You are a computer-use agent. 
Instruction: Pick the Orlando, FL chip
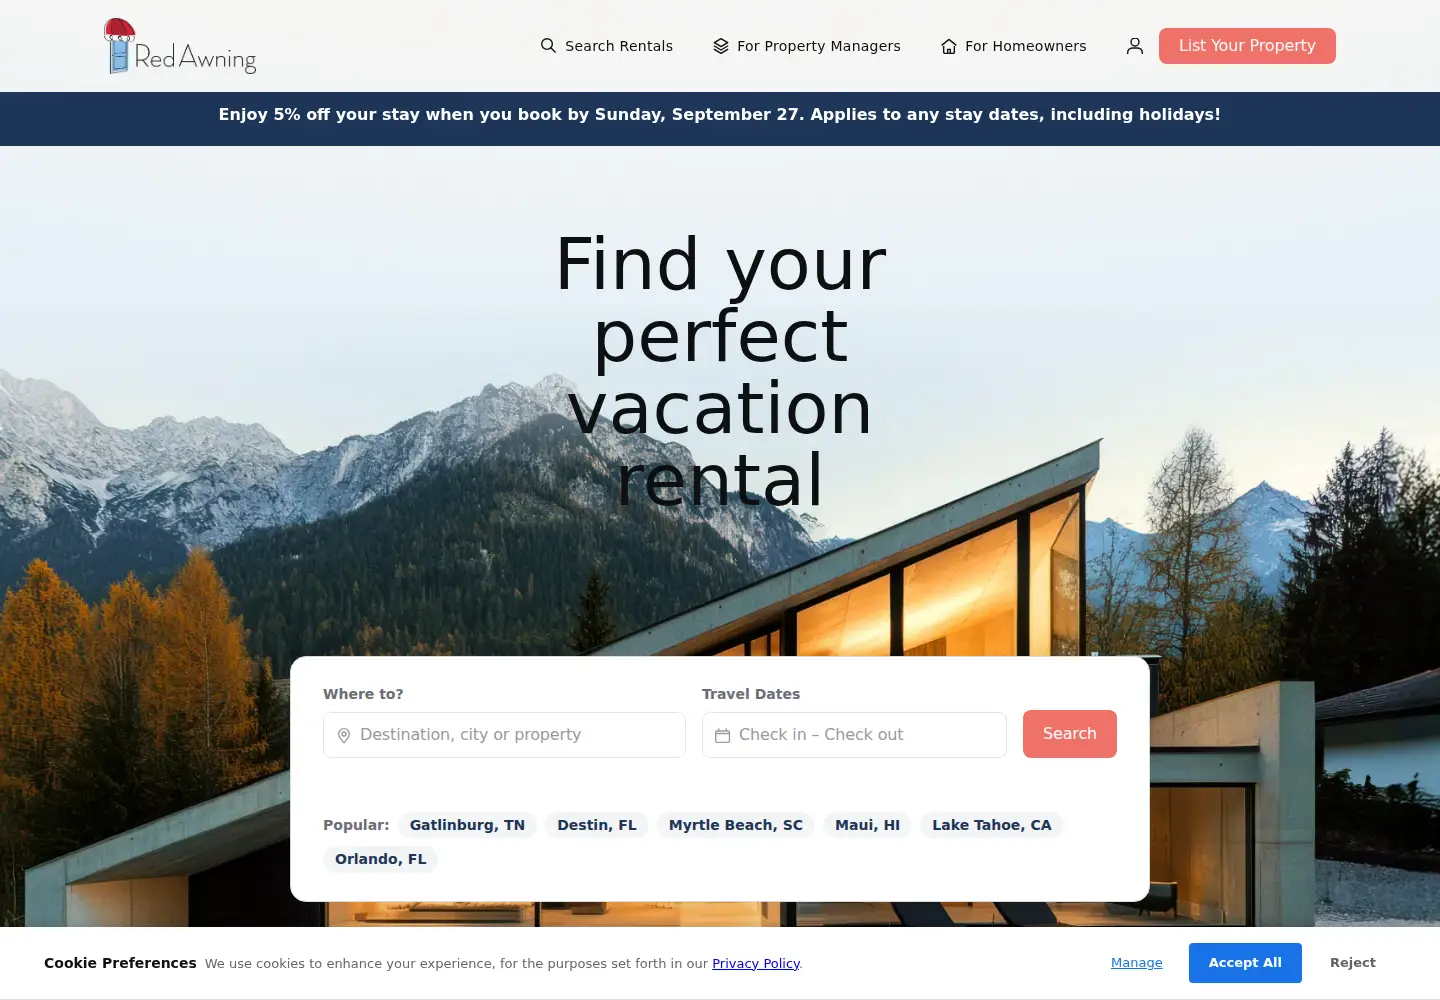381,859
